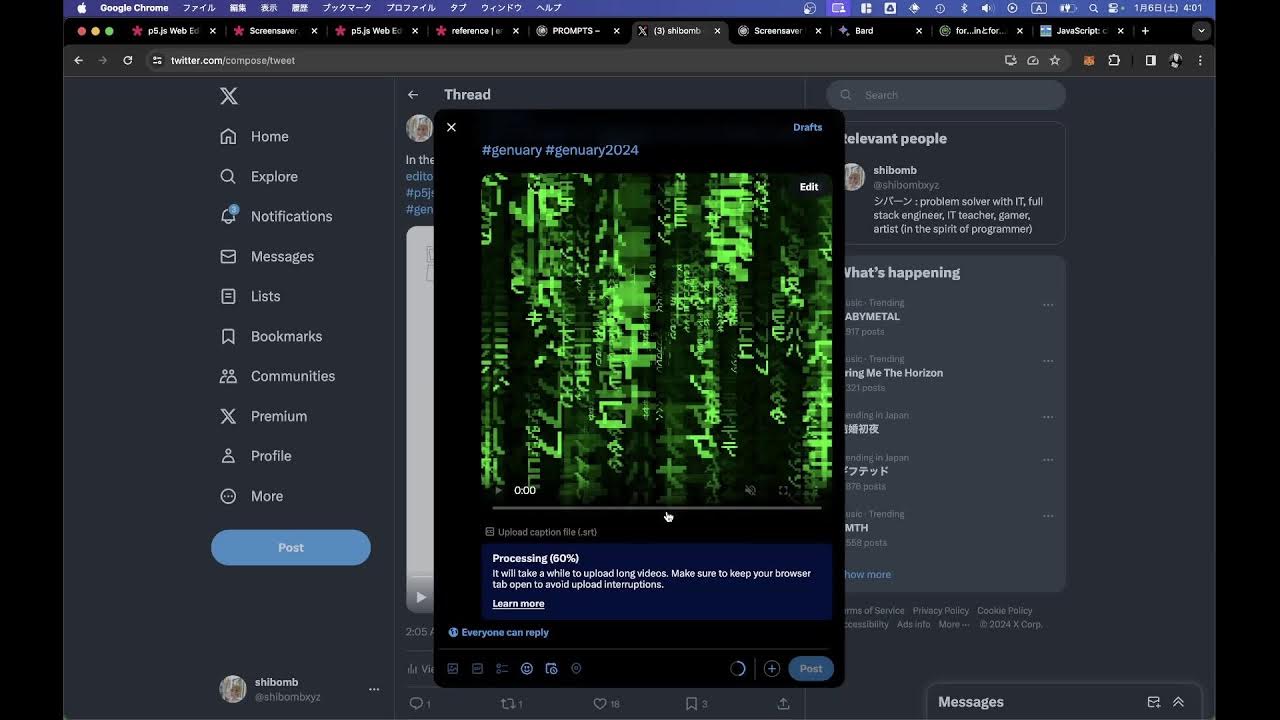Expand footer More options
The width and height of the screenshot is (1280, 720).
pos(954,624)
